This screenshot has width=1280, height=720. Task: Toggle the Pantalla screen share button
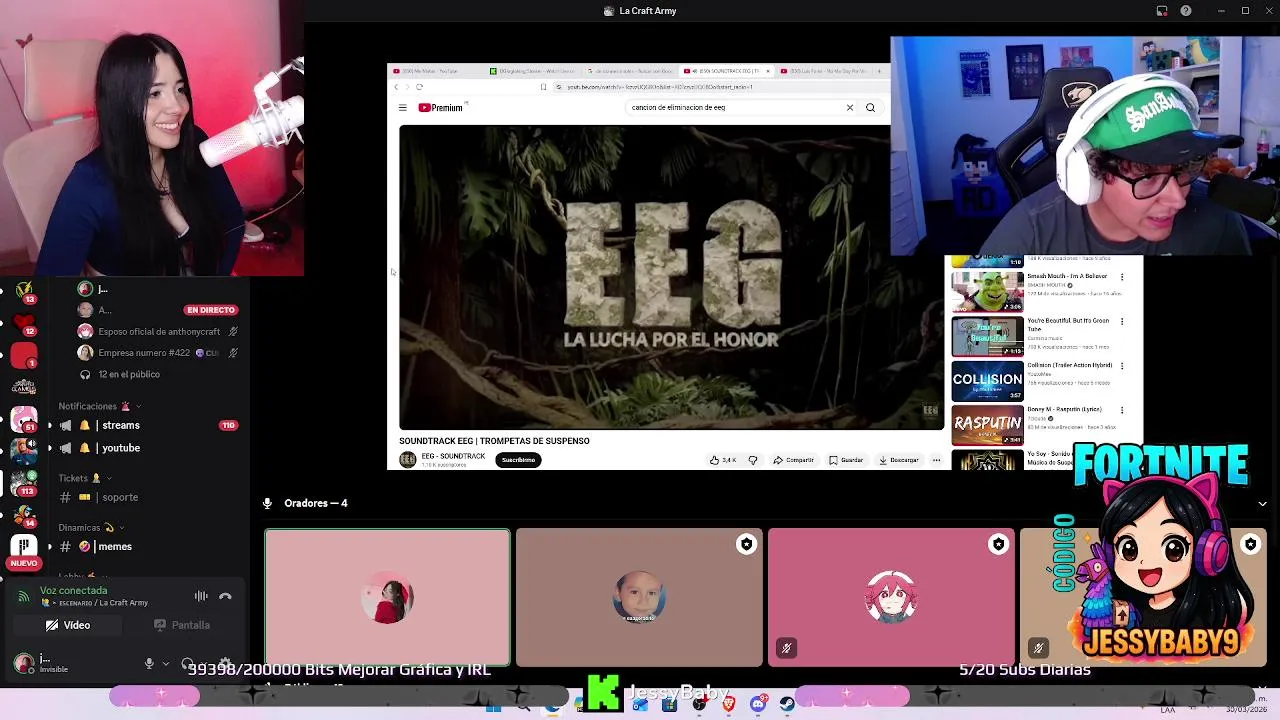click(182, 625)
